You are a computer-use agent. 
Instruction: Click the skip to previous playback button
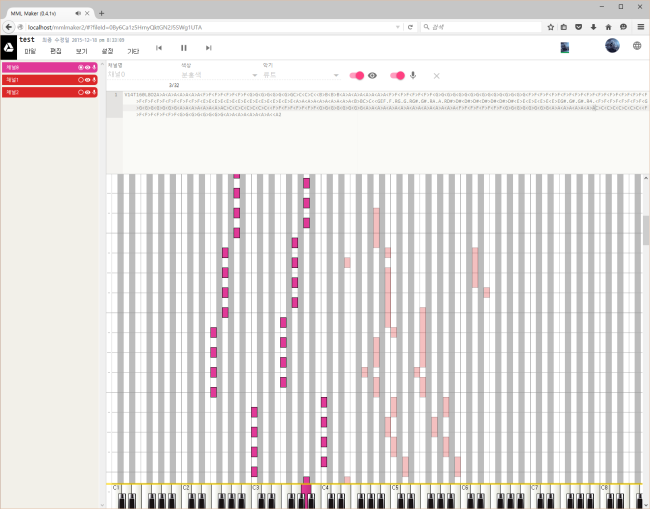159,48
